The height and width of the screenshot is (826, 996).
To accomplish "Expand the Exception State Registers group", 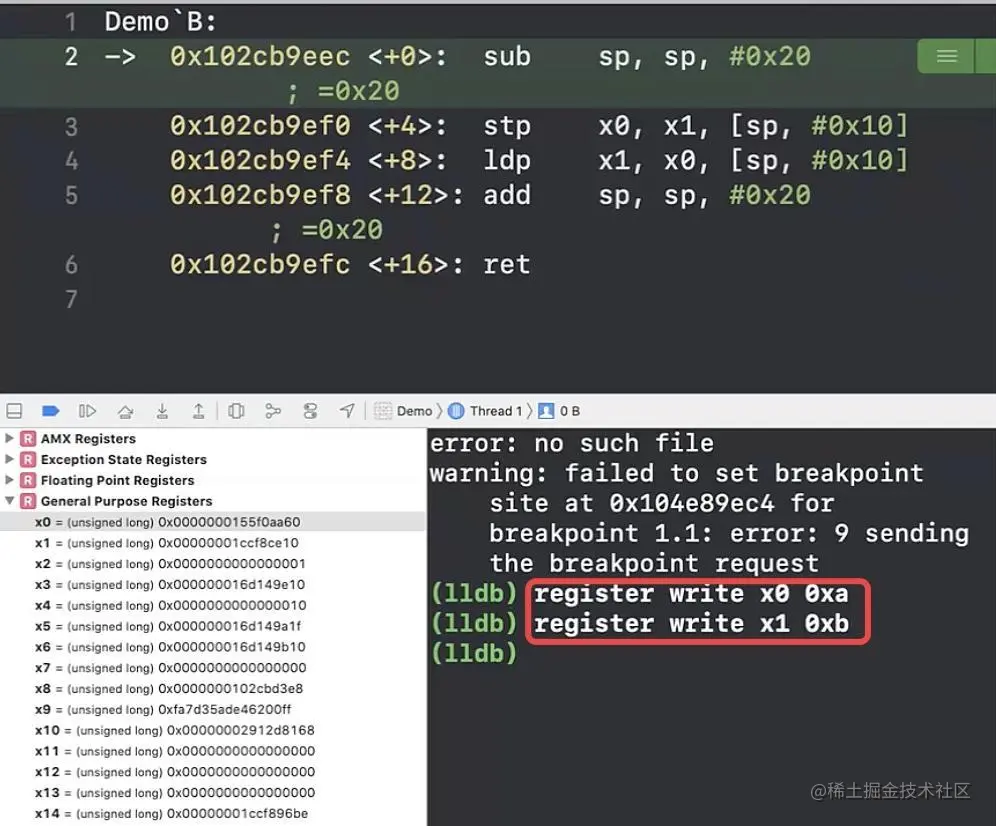I will pyautogui.click(x=10, y=459).
